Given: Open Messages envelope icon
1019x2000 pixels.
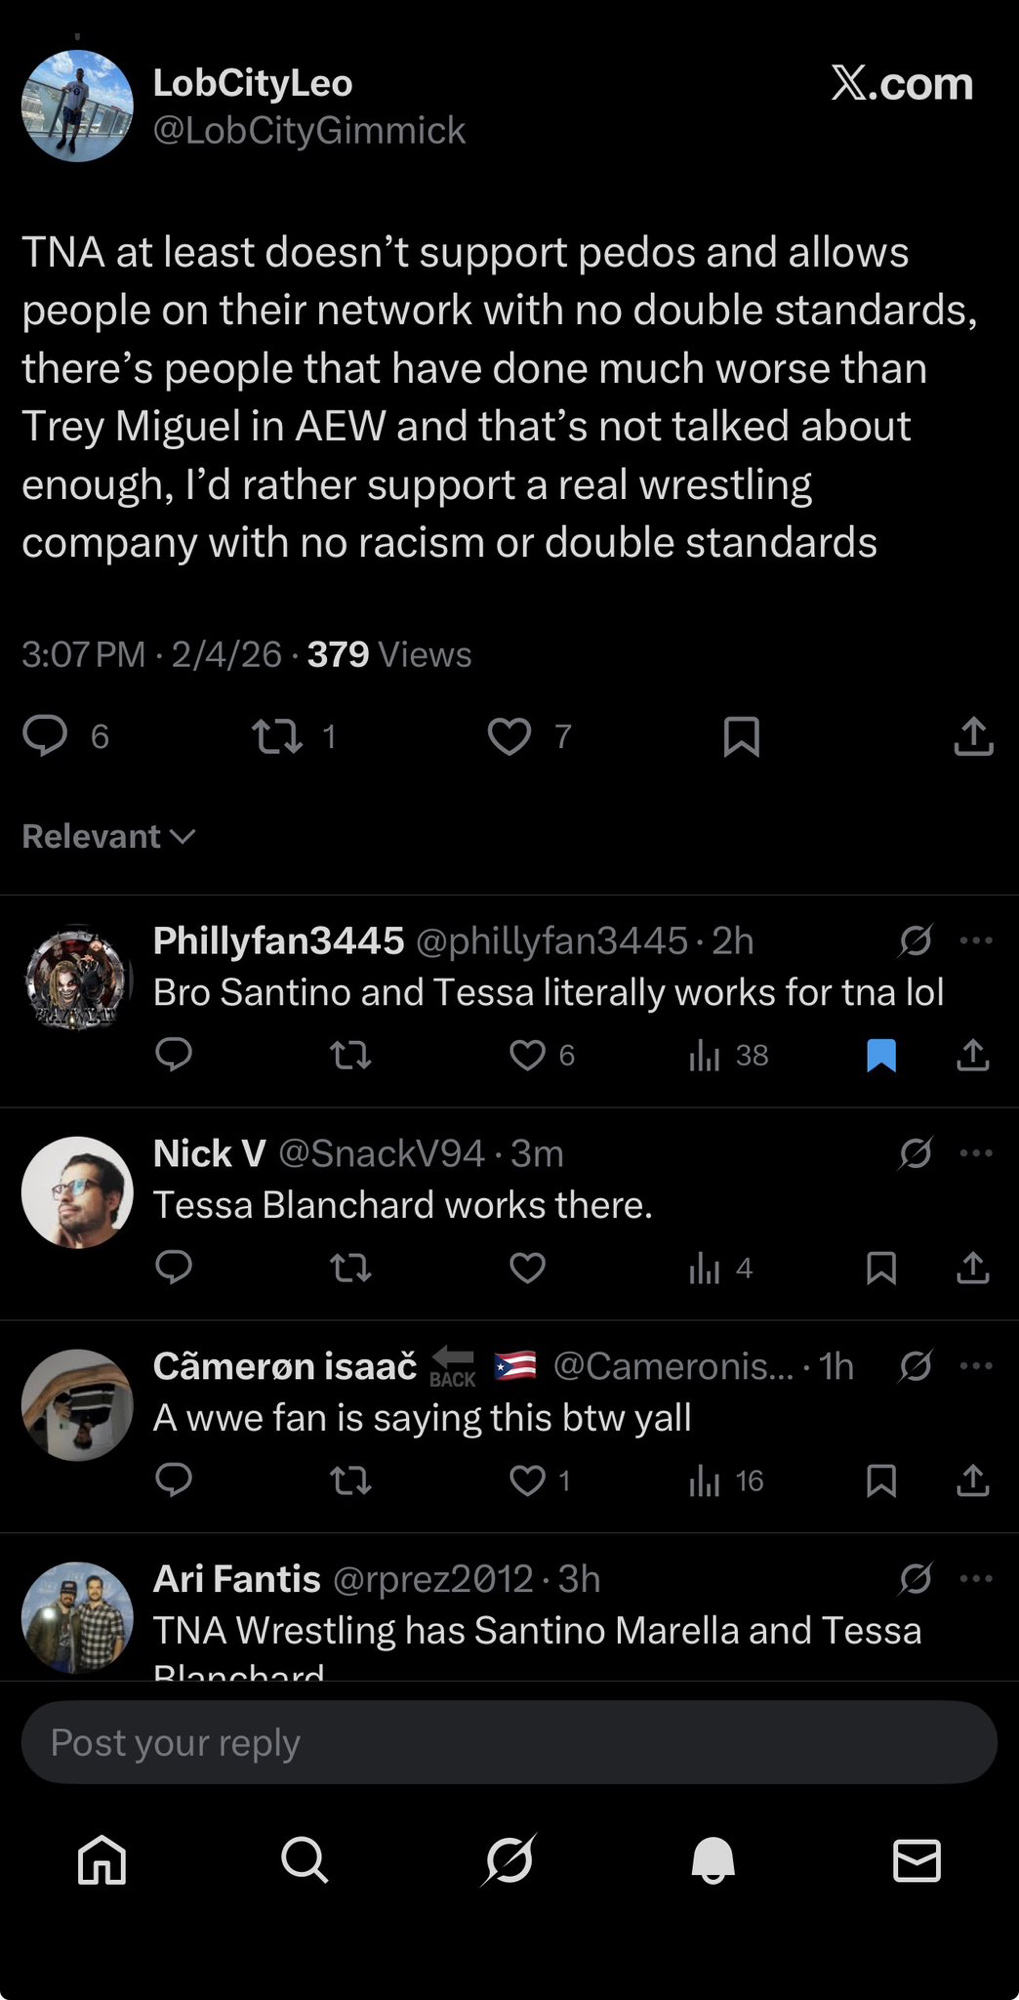Looking at the screenshot, I should (916, 1861).
